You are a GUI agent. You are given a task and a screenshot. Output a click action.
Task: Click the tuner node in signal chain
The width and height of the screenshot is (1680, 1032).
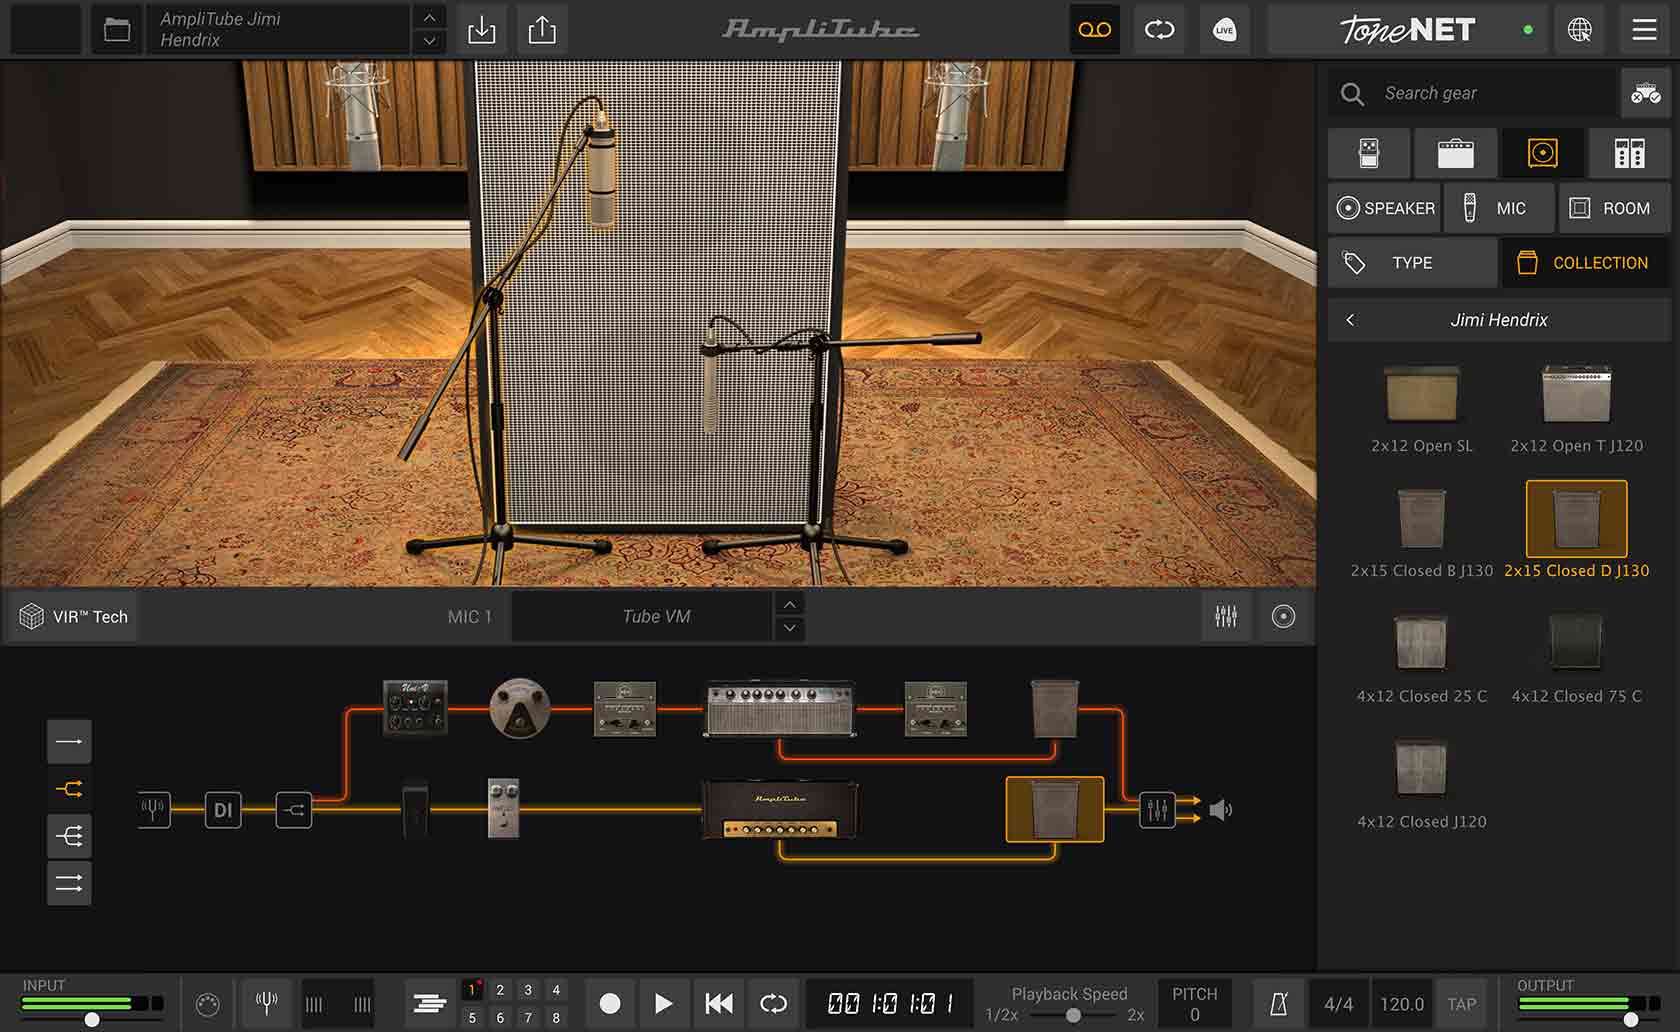click(153, 809)
